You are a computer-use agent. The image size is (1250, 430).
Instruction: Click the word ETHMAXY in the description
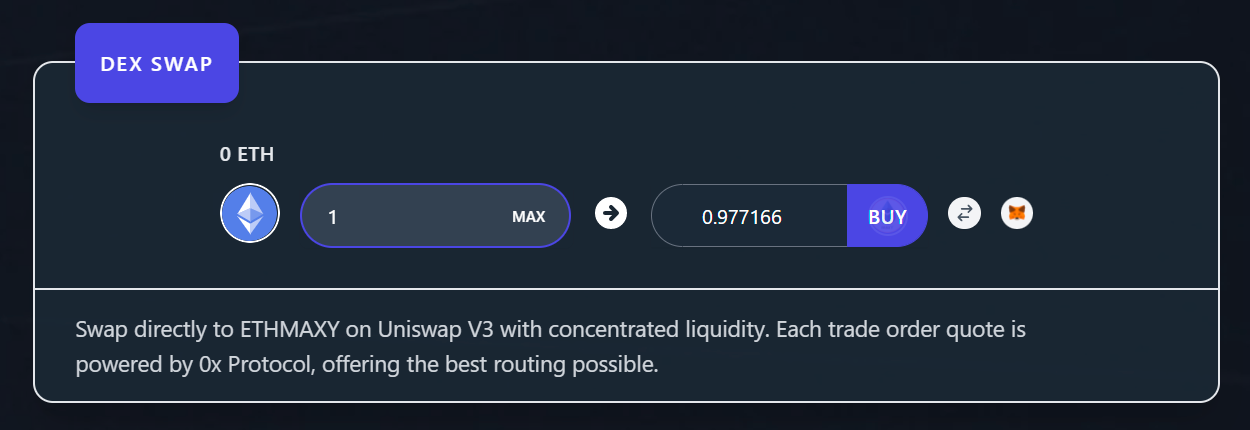282,329
